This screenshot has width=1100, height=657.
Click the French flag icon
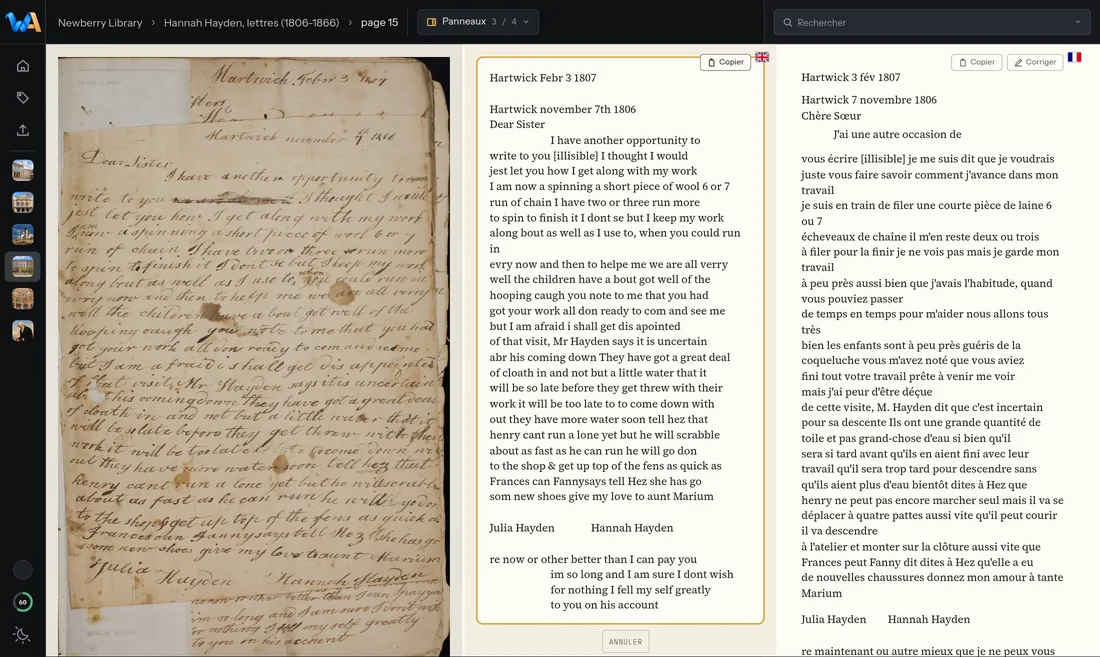[x=1074, y=57]
